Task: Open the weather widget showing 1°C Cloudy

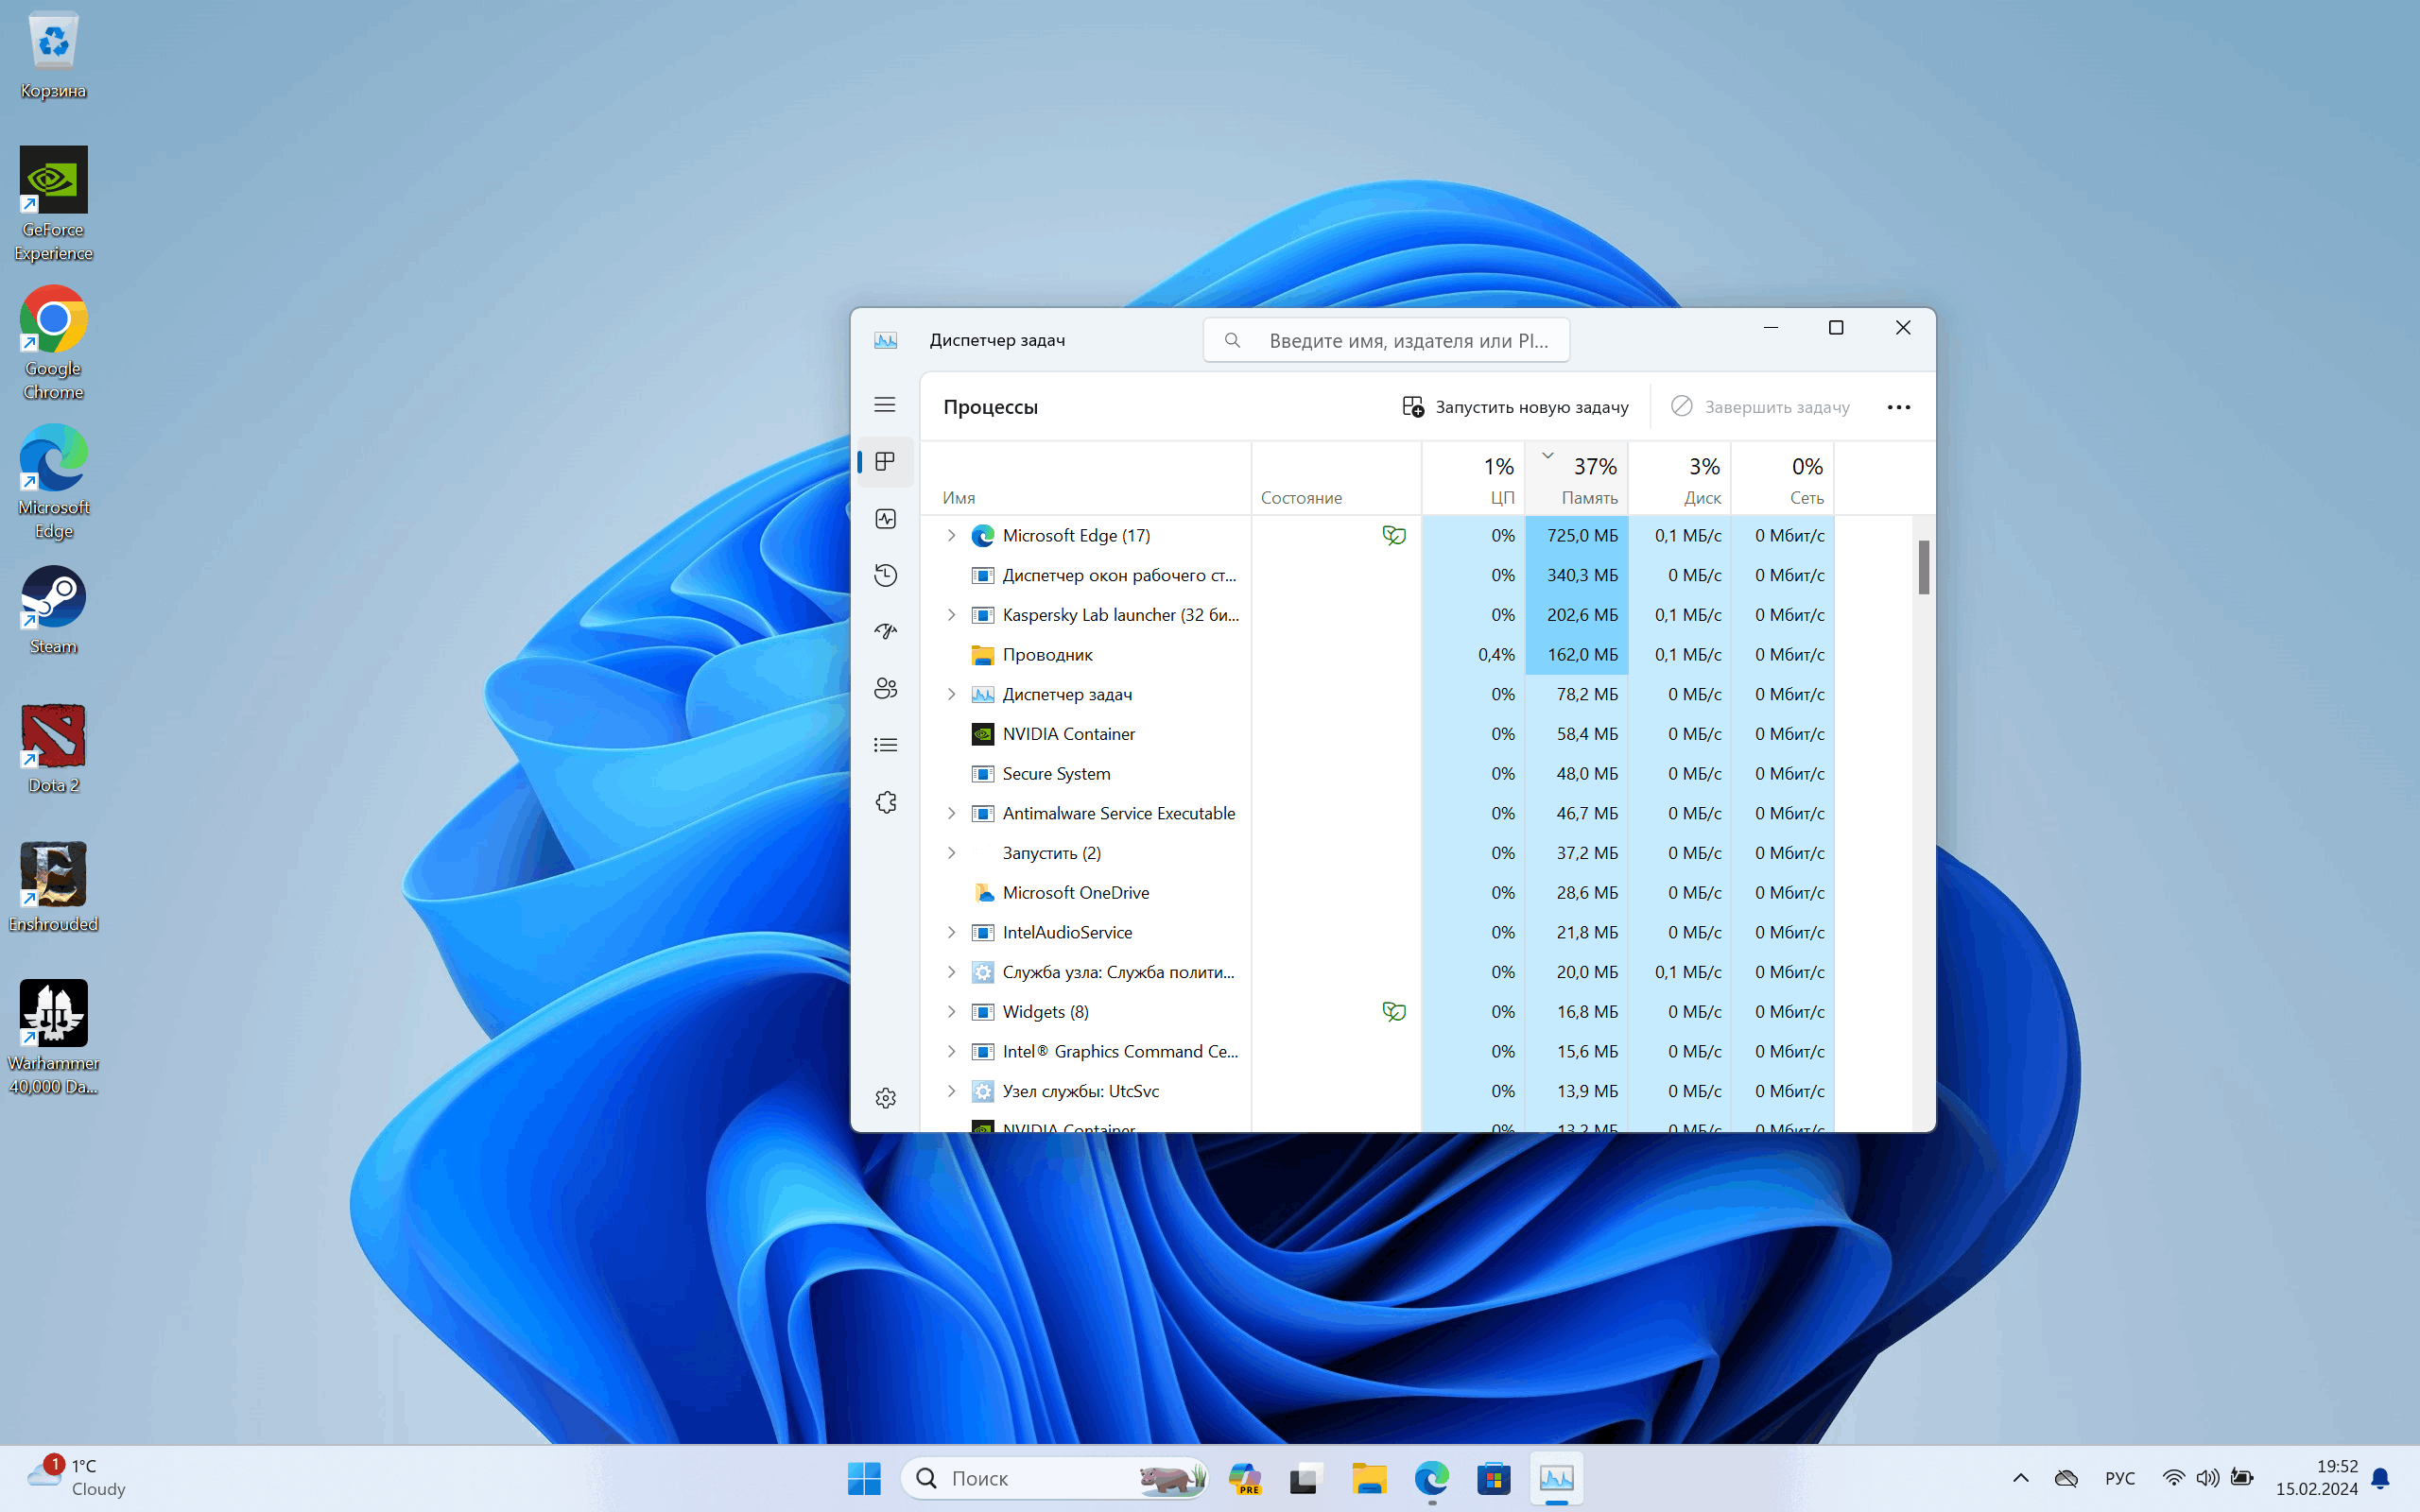Action: [76, 1478]
